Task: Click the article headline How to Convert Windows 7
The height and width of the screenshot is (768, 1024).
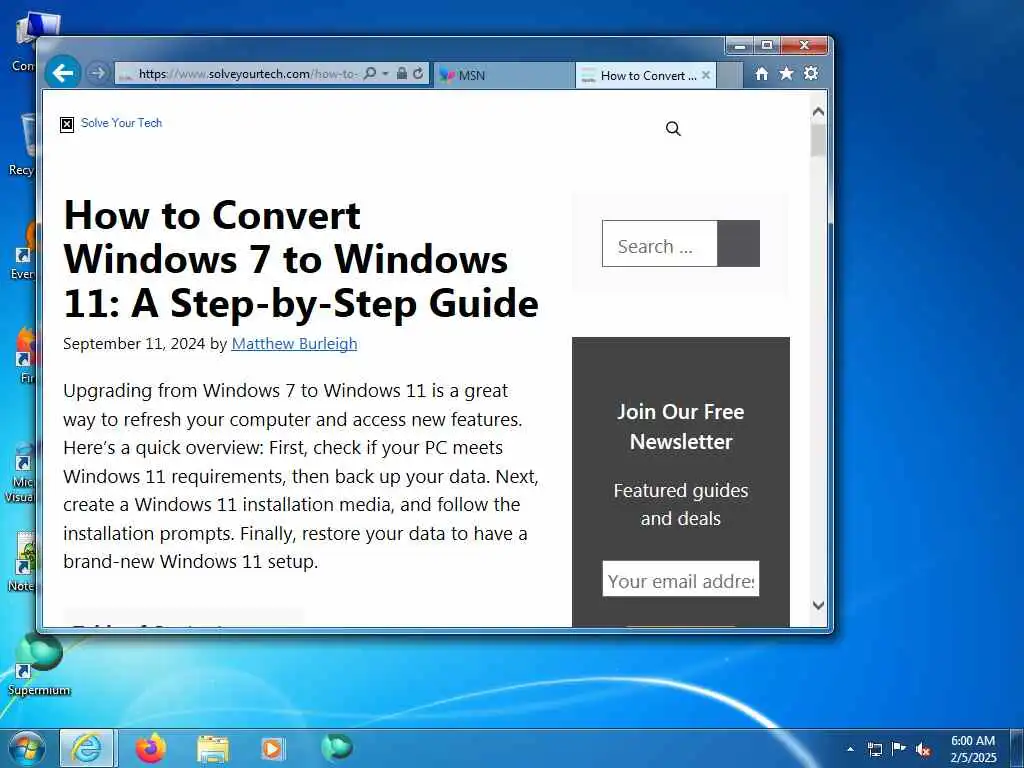Action: click(x=301, y=259)
